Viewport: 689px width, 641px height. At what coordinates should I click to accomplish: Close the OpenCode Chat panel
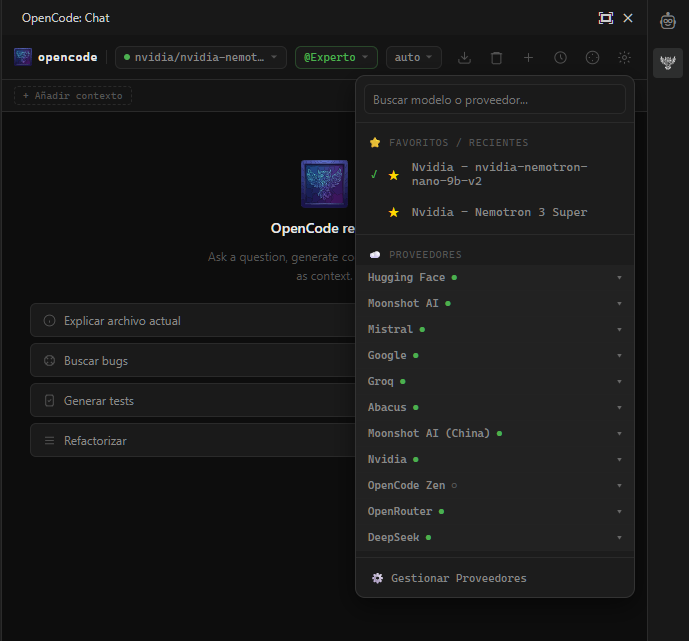coord(628,18)
